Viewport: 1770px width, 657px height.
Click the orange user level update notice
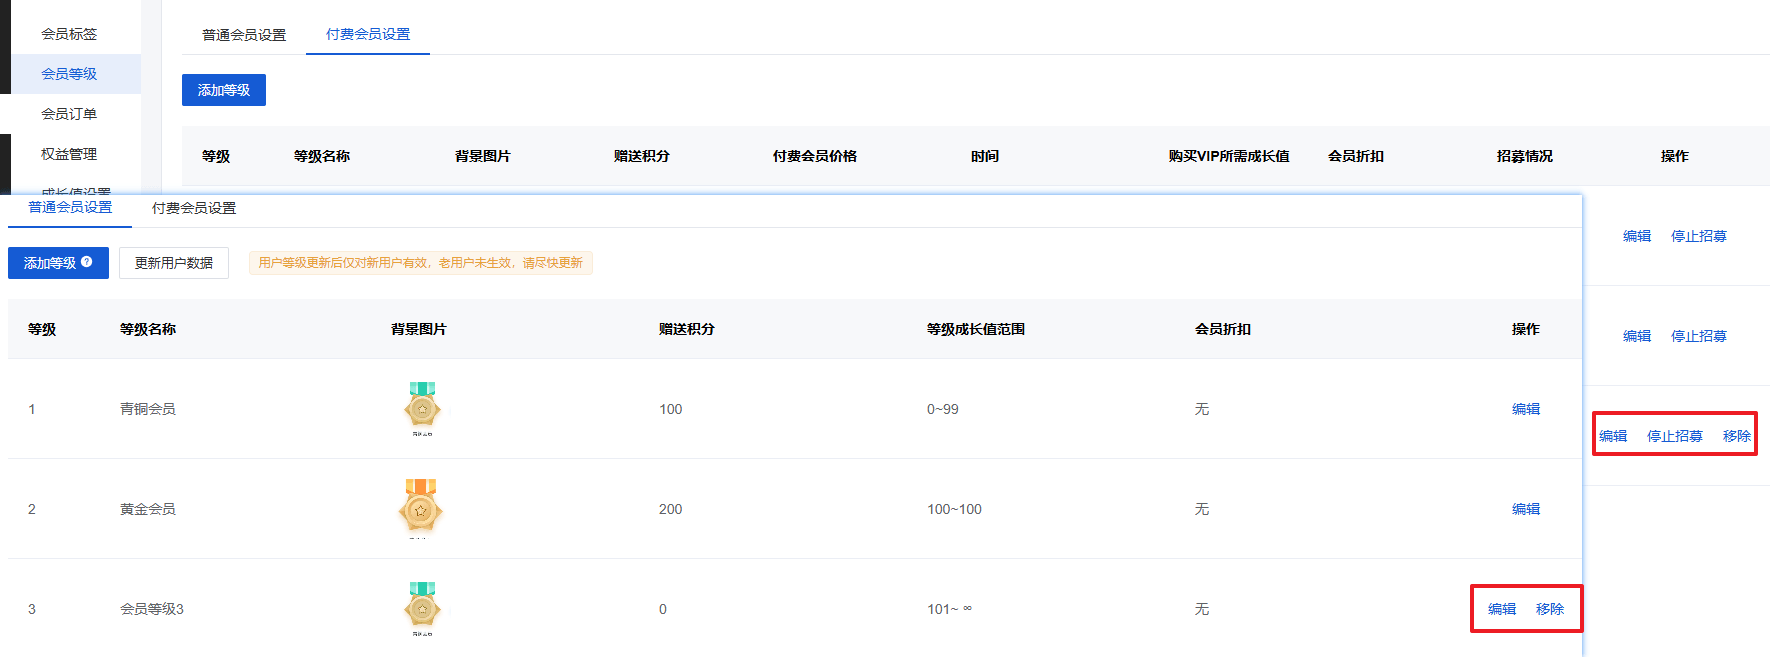pyautogui.click(x=421, y=263)
